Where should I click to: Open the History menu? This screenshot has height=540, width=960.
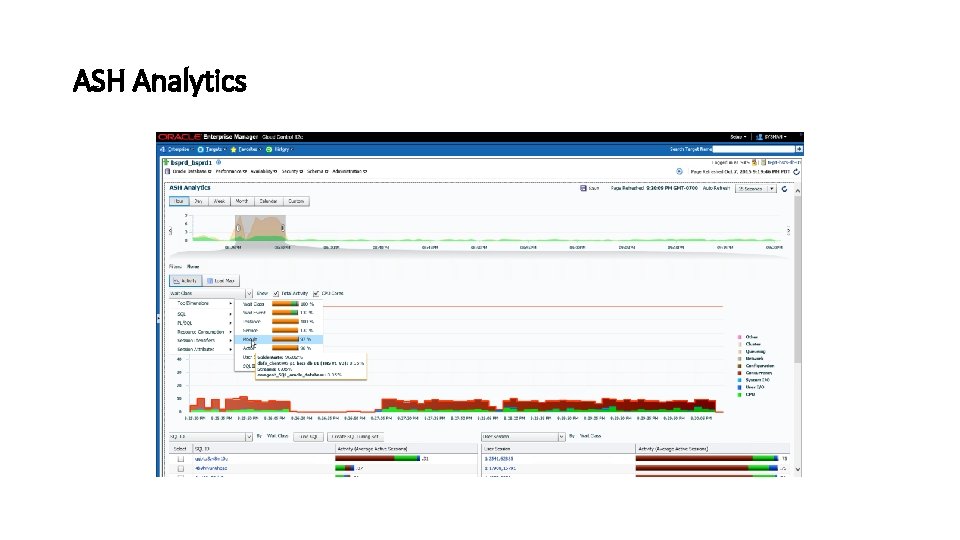(x=279, y=149)
